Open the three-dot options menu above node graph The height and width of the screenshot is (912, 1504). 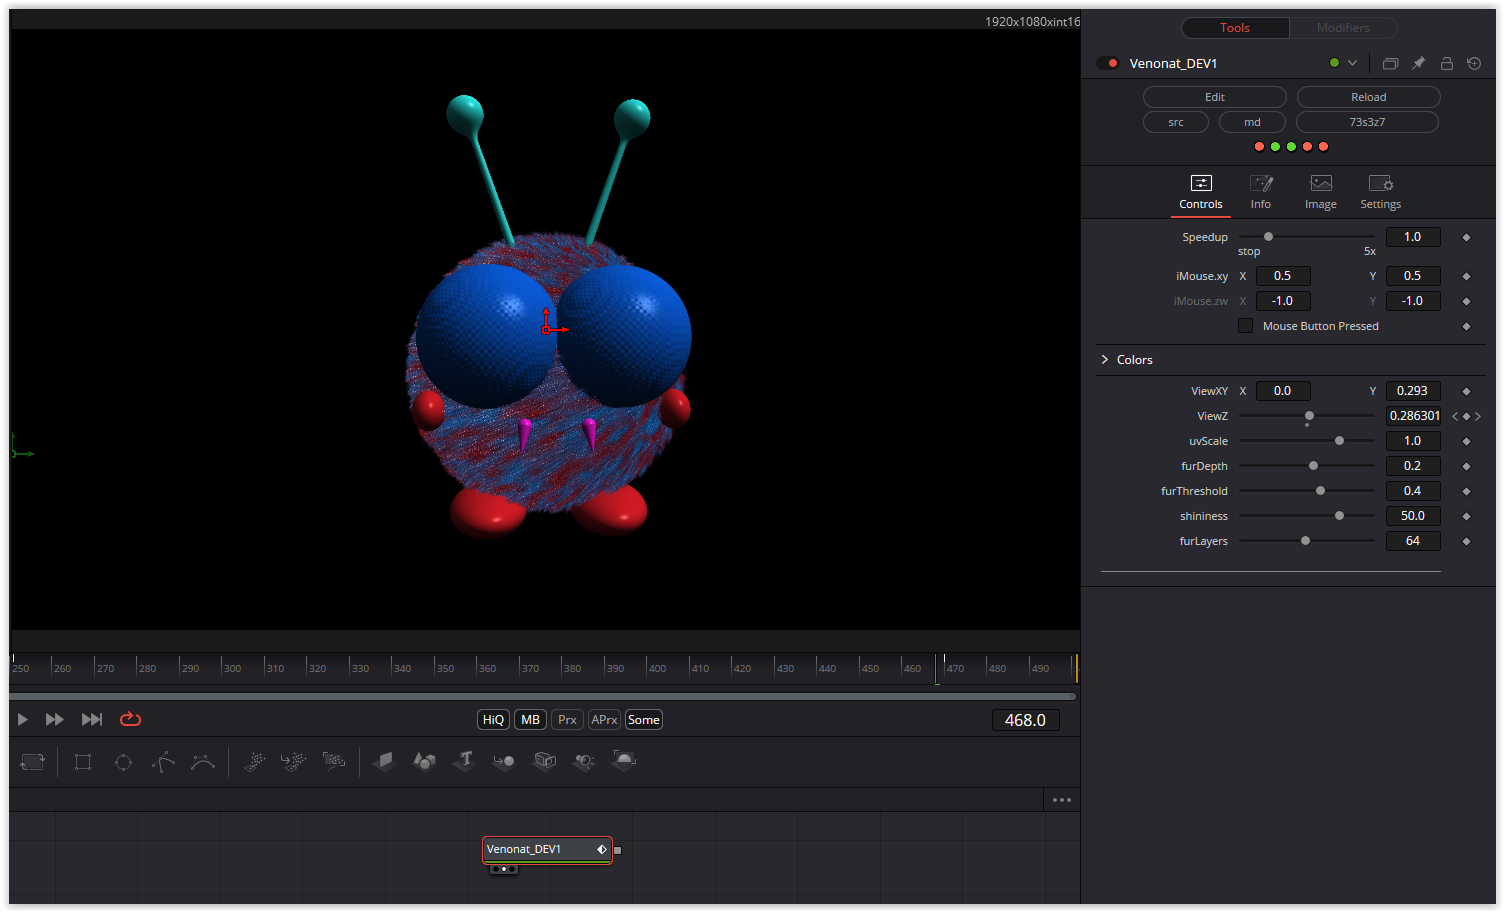(1062, 800)
